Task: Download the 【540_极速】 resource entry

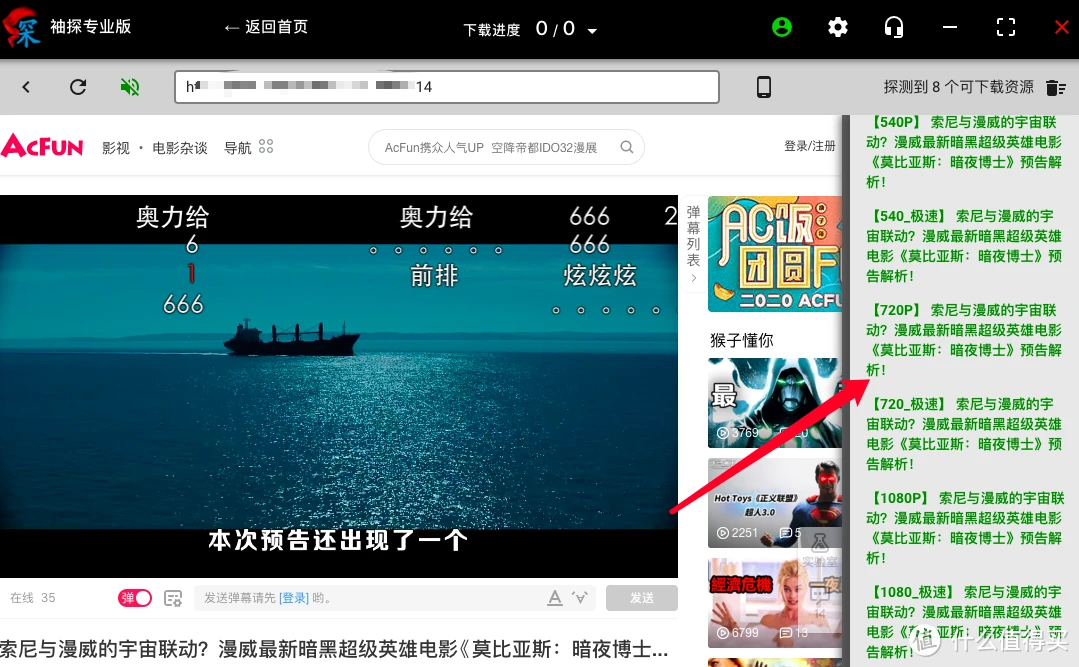Action: [963, 246]
